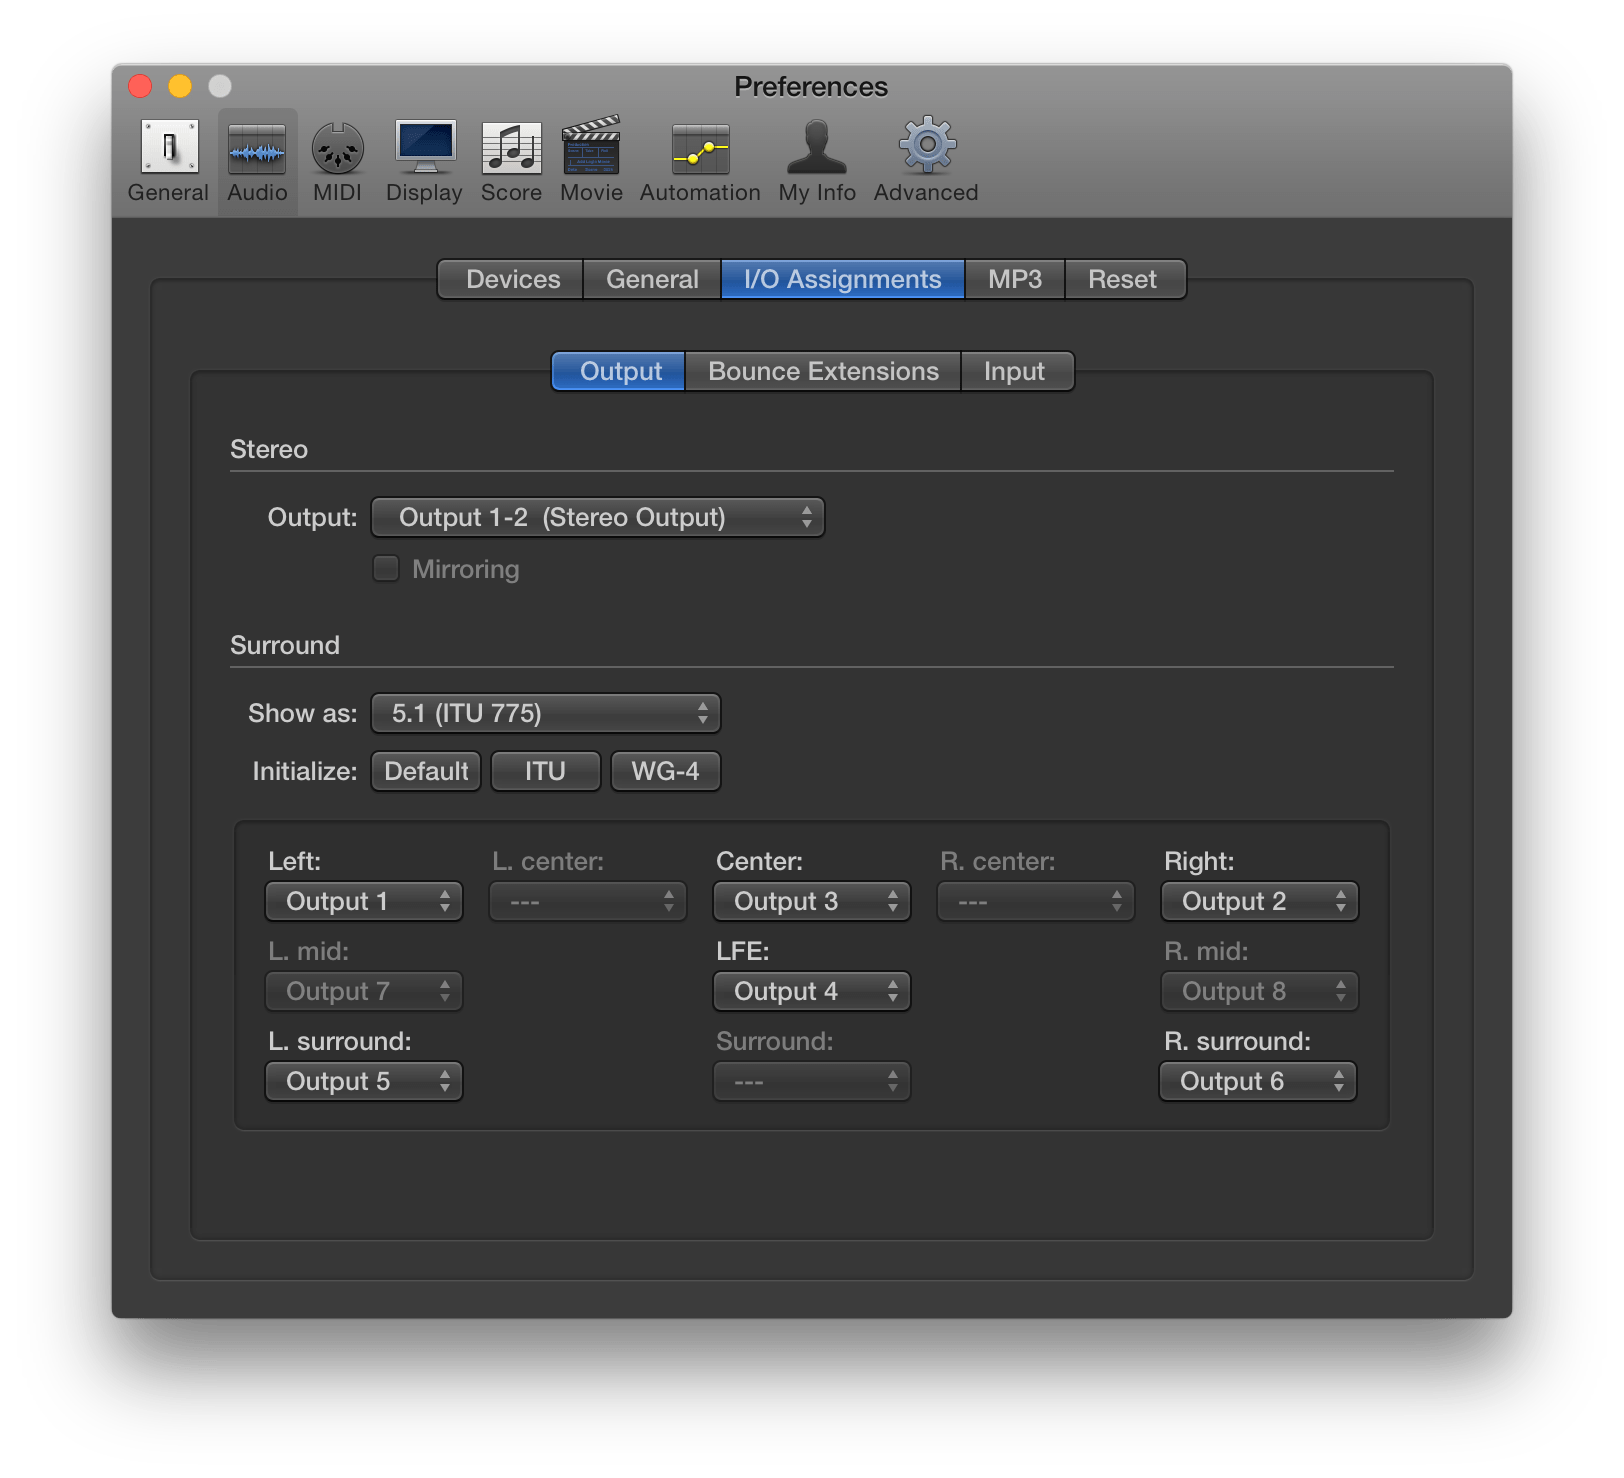Open the Score preferences icon
Image resolution: width=1624 pixels, height=1478 pixels.
tap(510, 155)
